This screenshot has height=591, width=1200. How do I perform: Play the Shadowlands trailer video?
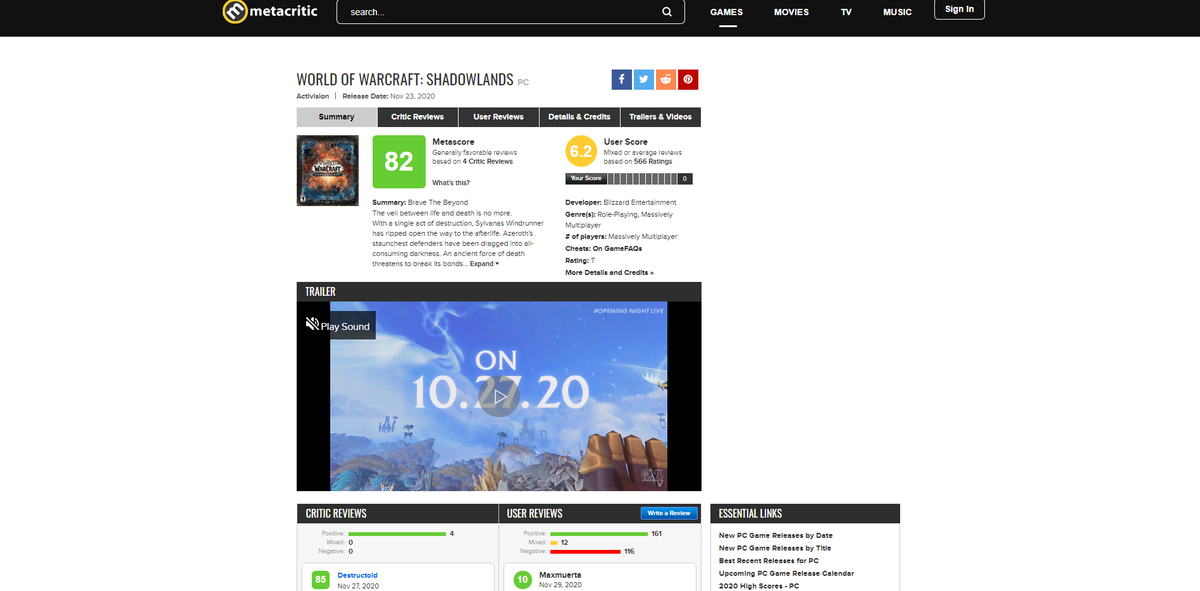pos(498,397)
